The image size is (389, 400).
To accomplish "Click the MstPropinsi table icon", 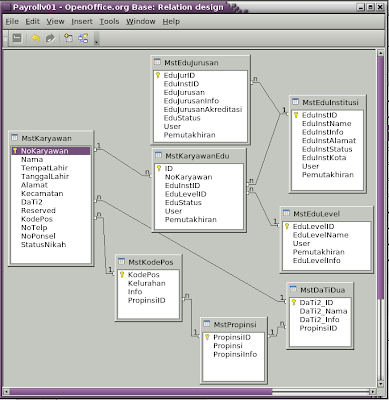I will [x=207, y=324].
